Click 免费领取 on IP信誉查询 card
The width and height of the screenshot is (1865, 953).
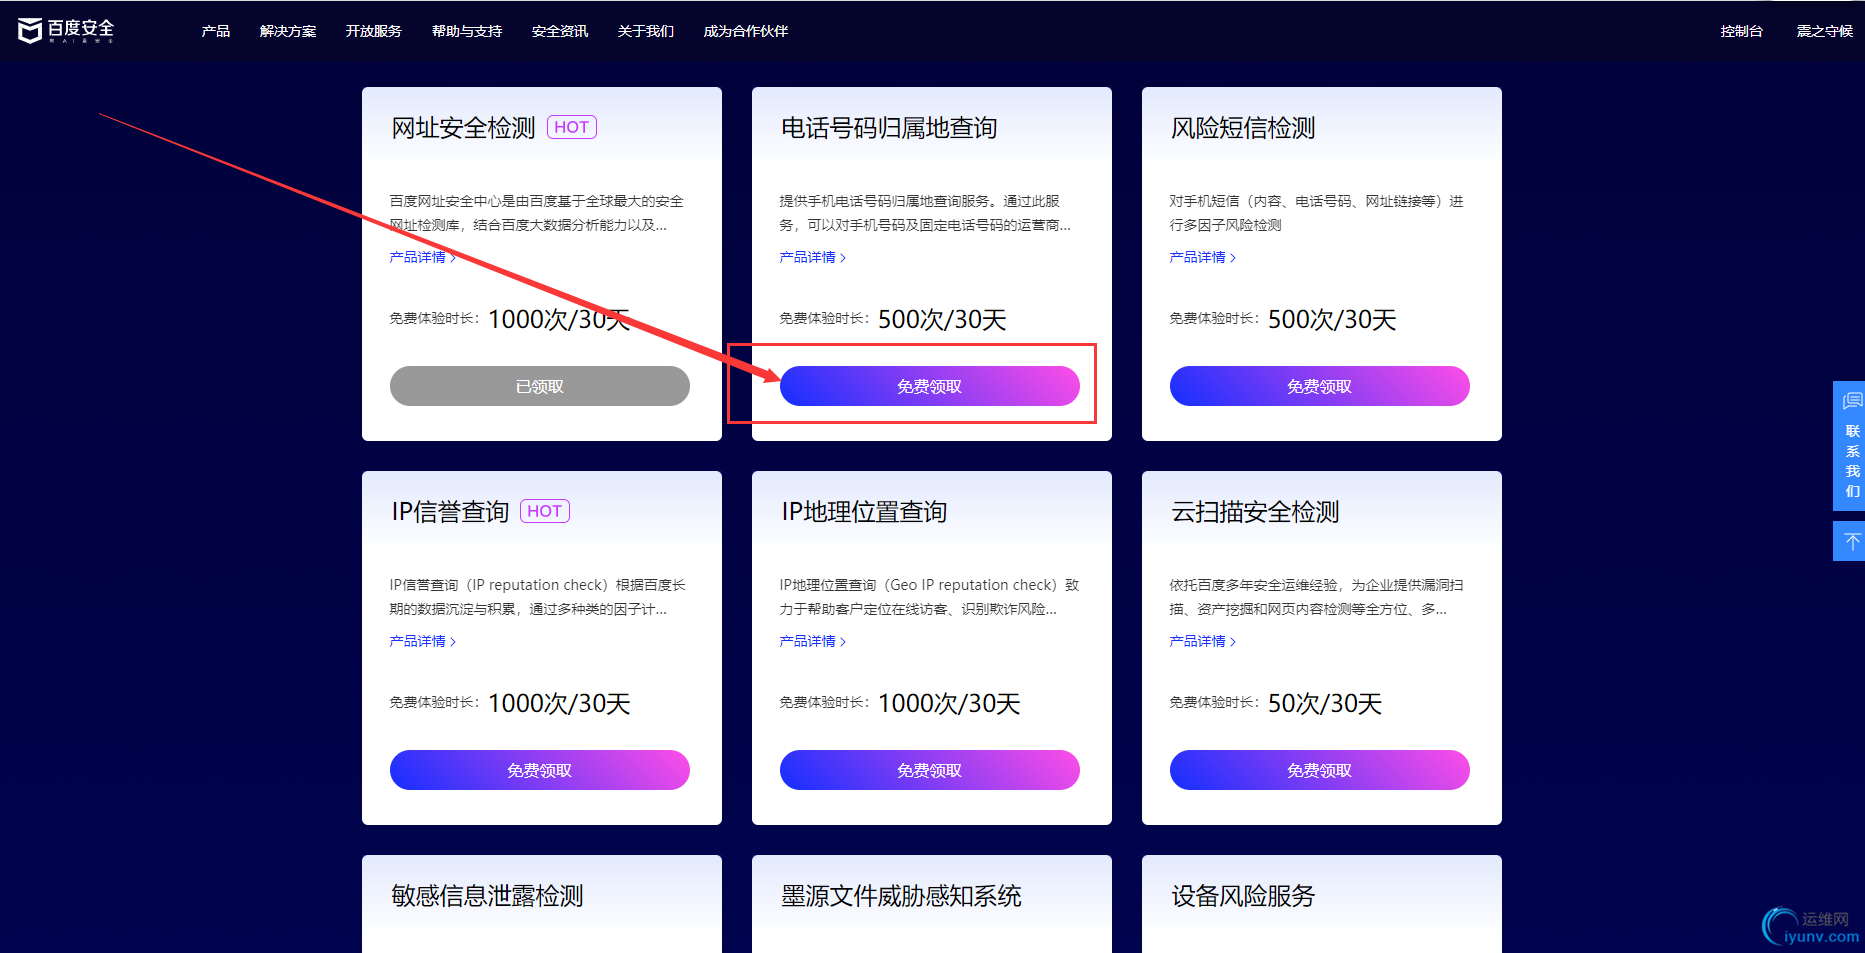[539, 769]
